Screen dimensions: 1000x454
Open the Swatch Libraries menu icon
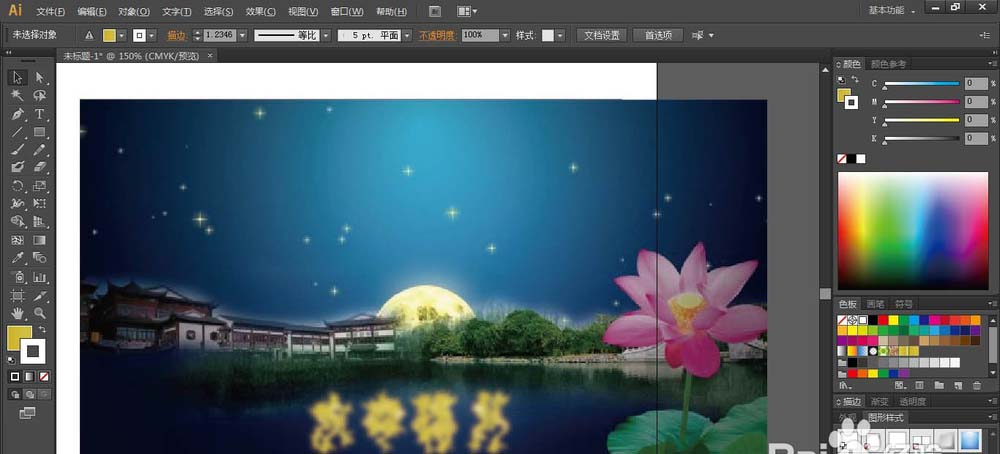(846, 386)
